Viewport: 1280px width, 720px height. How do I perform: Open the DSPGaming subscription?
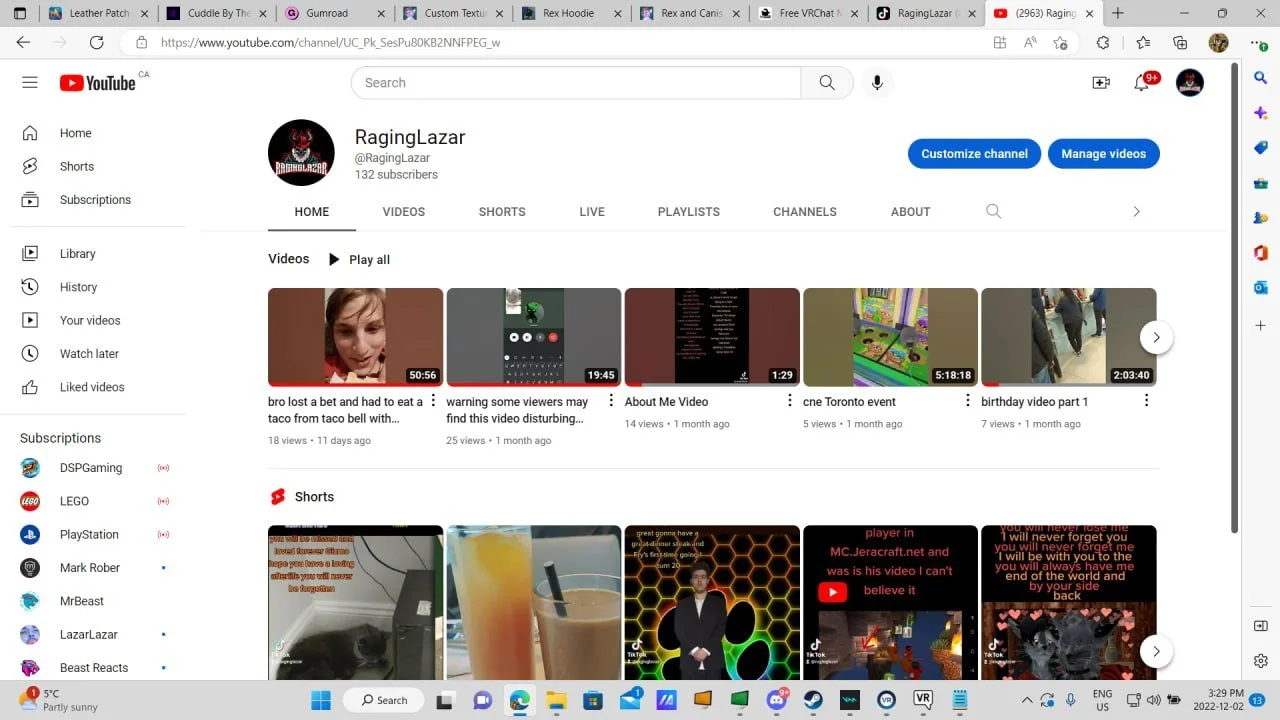93,468
